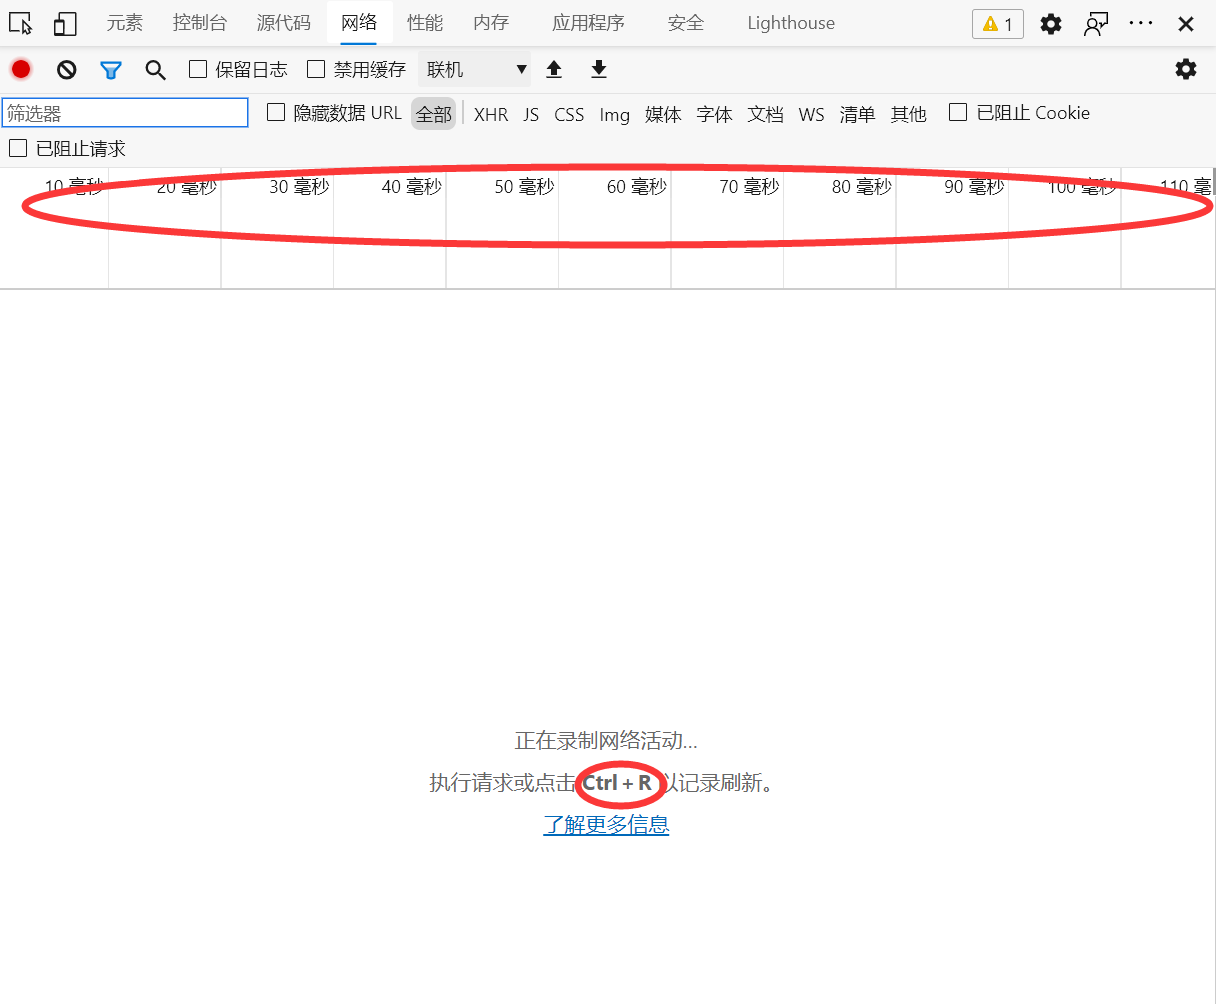Click the 50 毫秒 timeline marker
The image size is (1216, 1004).
[524, 187]
